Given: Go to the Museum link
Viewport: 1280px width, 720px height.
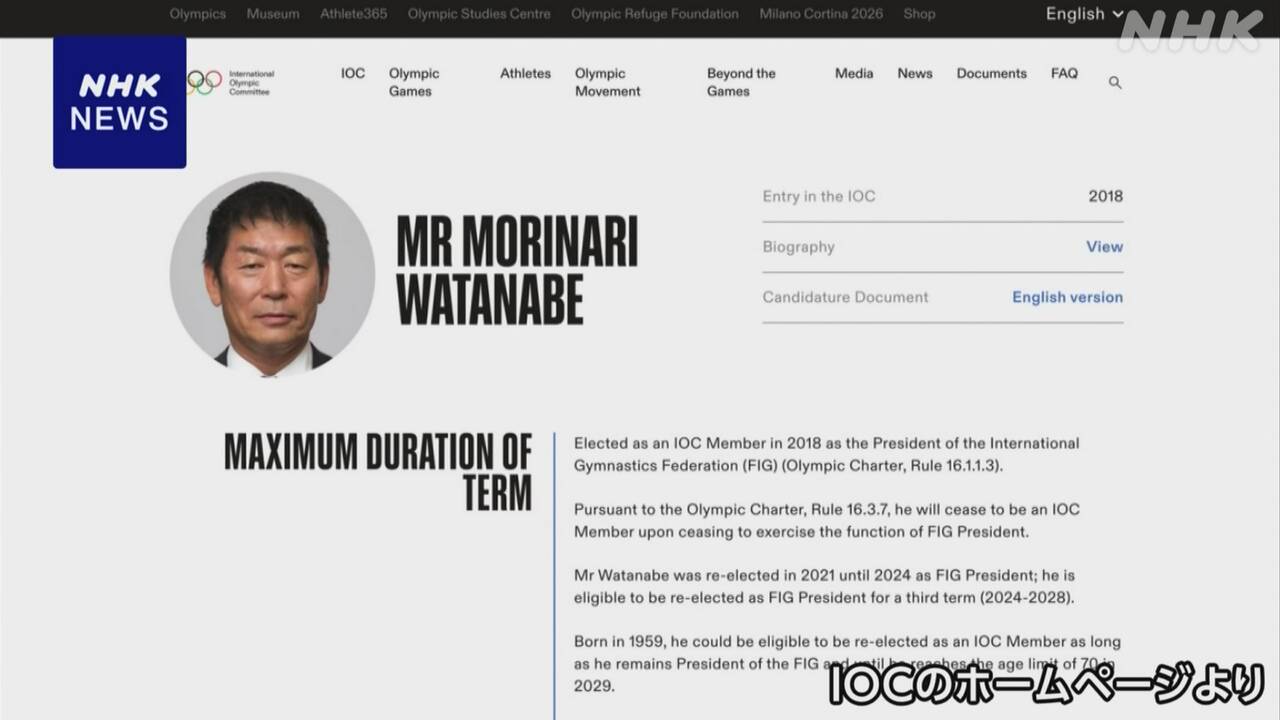Looking at the screenshot, I should pyautogui.click(x=273, y=14).
